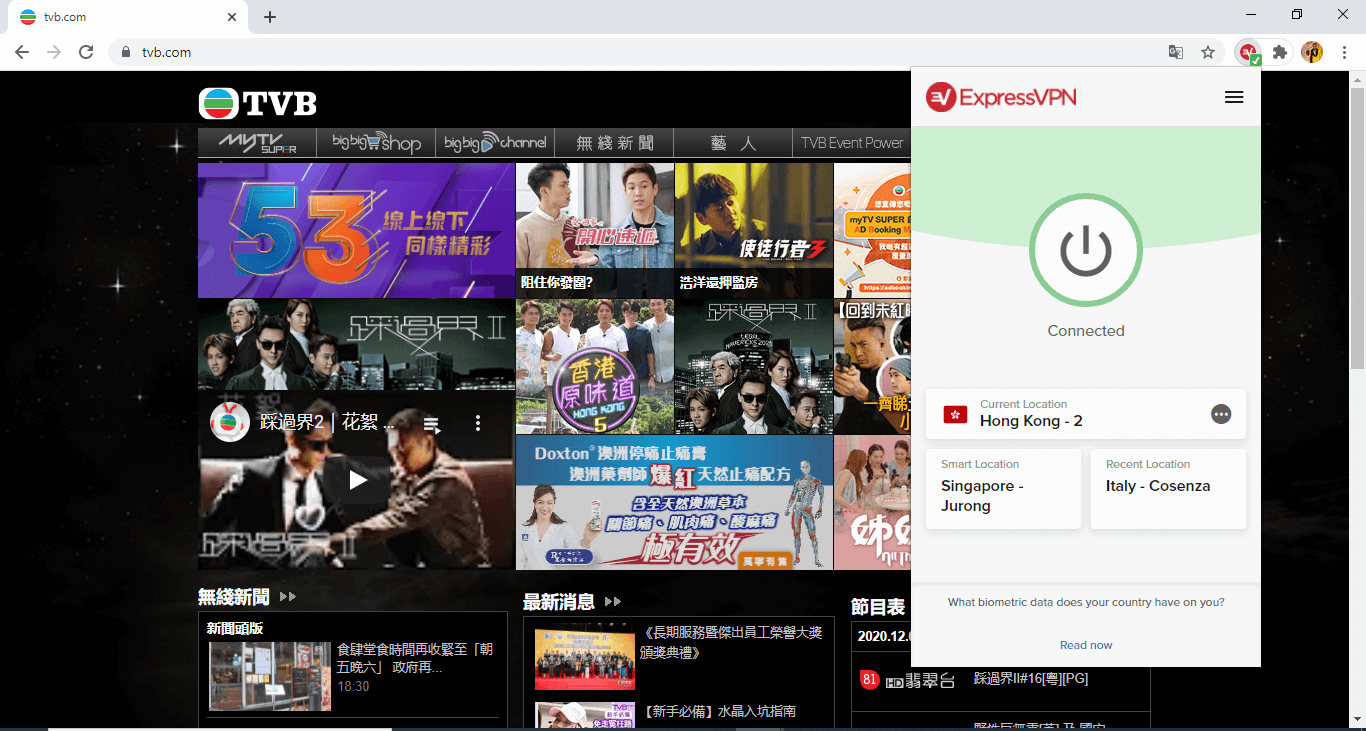Screen dimensions: 1366x731
Task: Select the Italy - Cosenza recent location
Action: (x=1168, y=489)
